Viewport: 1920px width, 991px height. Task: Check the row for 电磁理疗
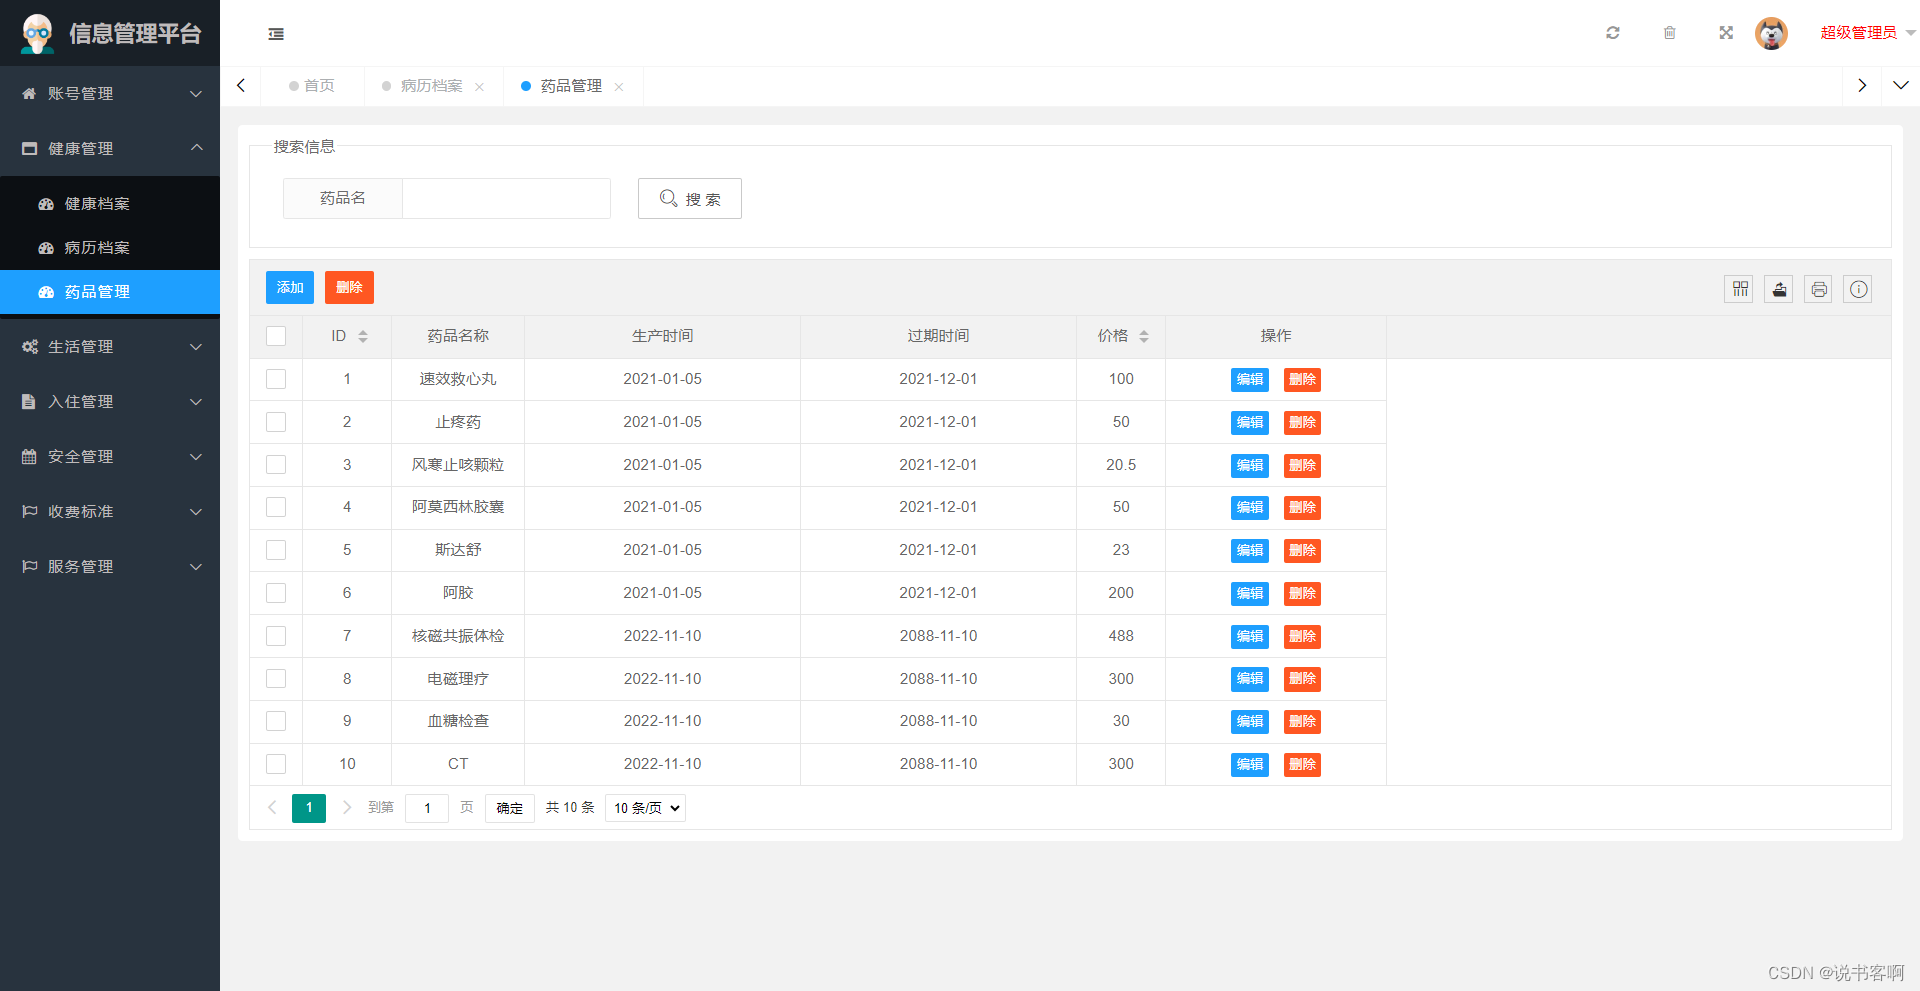[276, 679]
